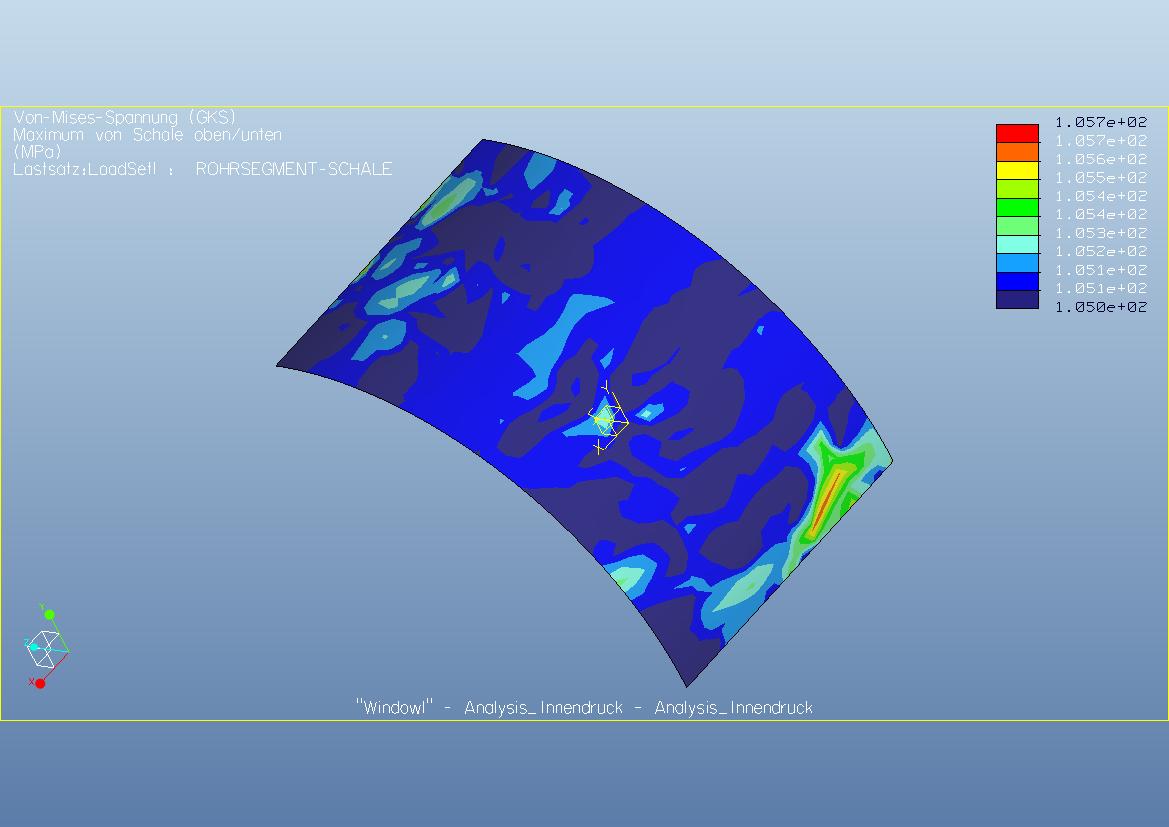Click the dark navy bottom legend swatch
This screenshot has height=827, width=1169.
tap(1017, 300)
